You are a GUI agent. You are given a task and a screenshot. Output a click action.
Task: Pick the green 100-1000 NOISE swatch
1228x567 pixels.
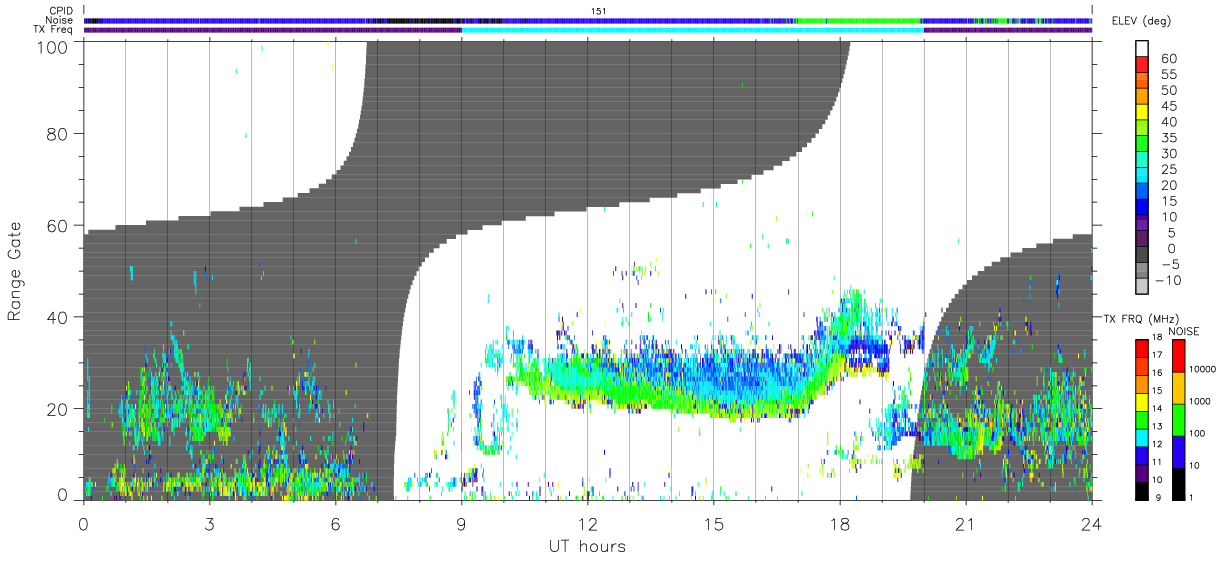1177,420
